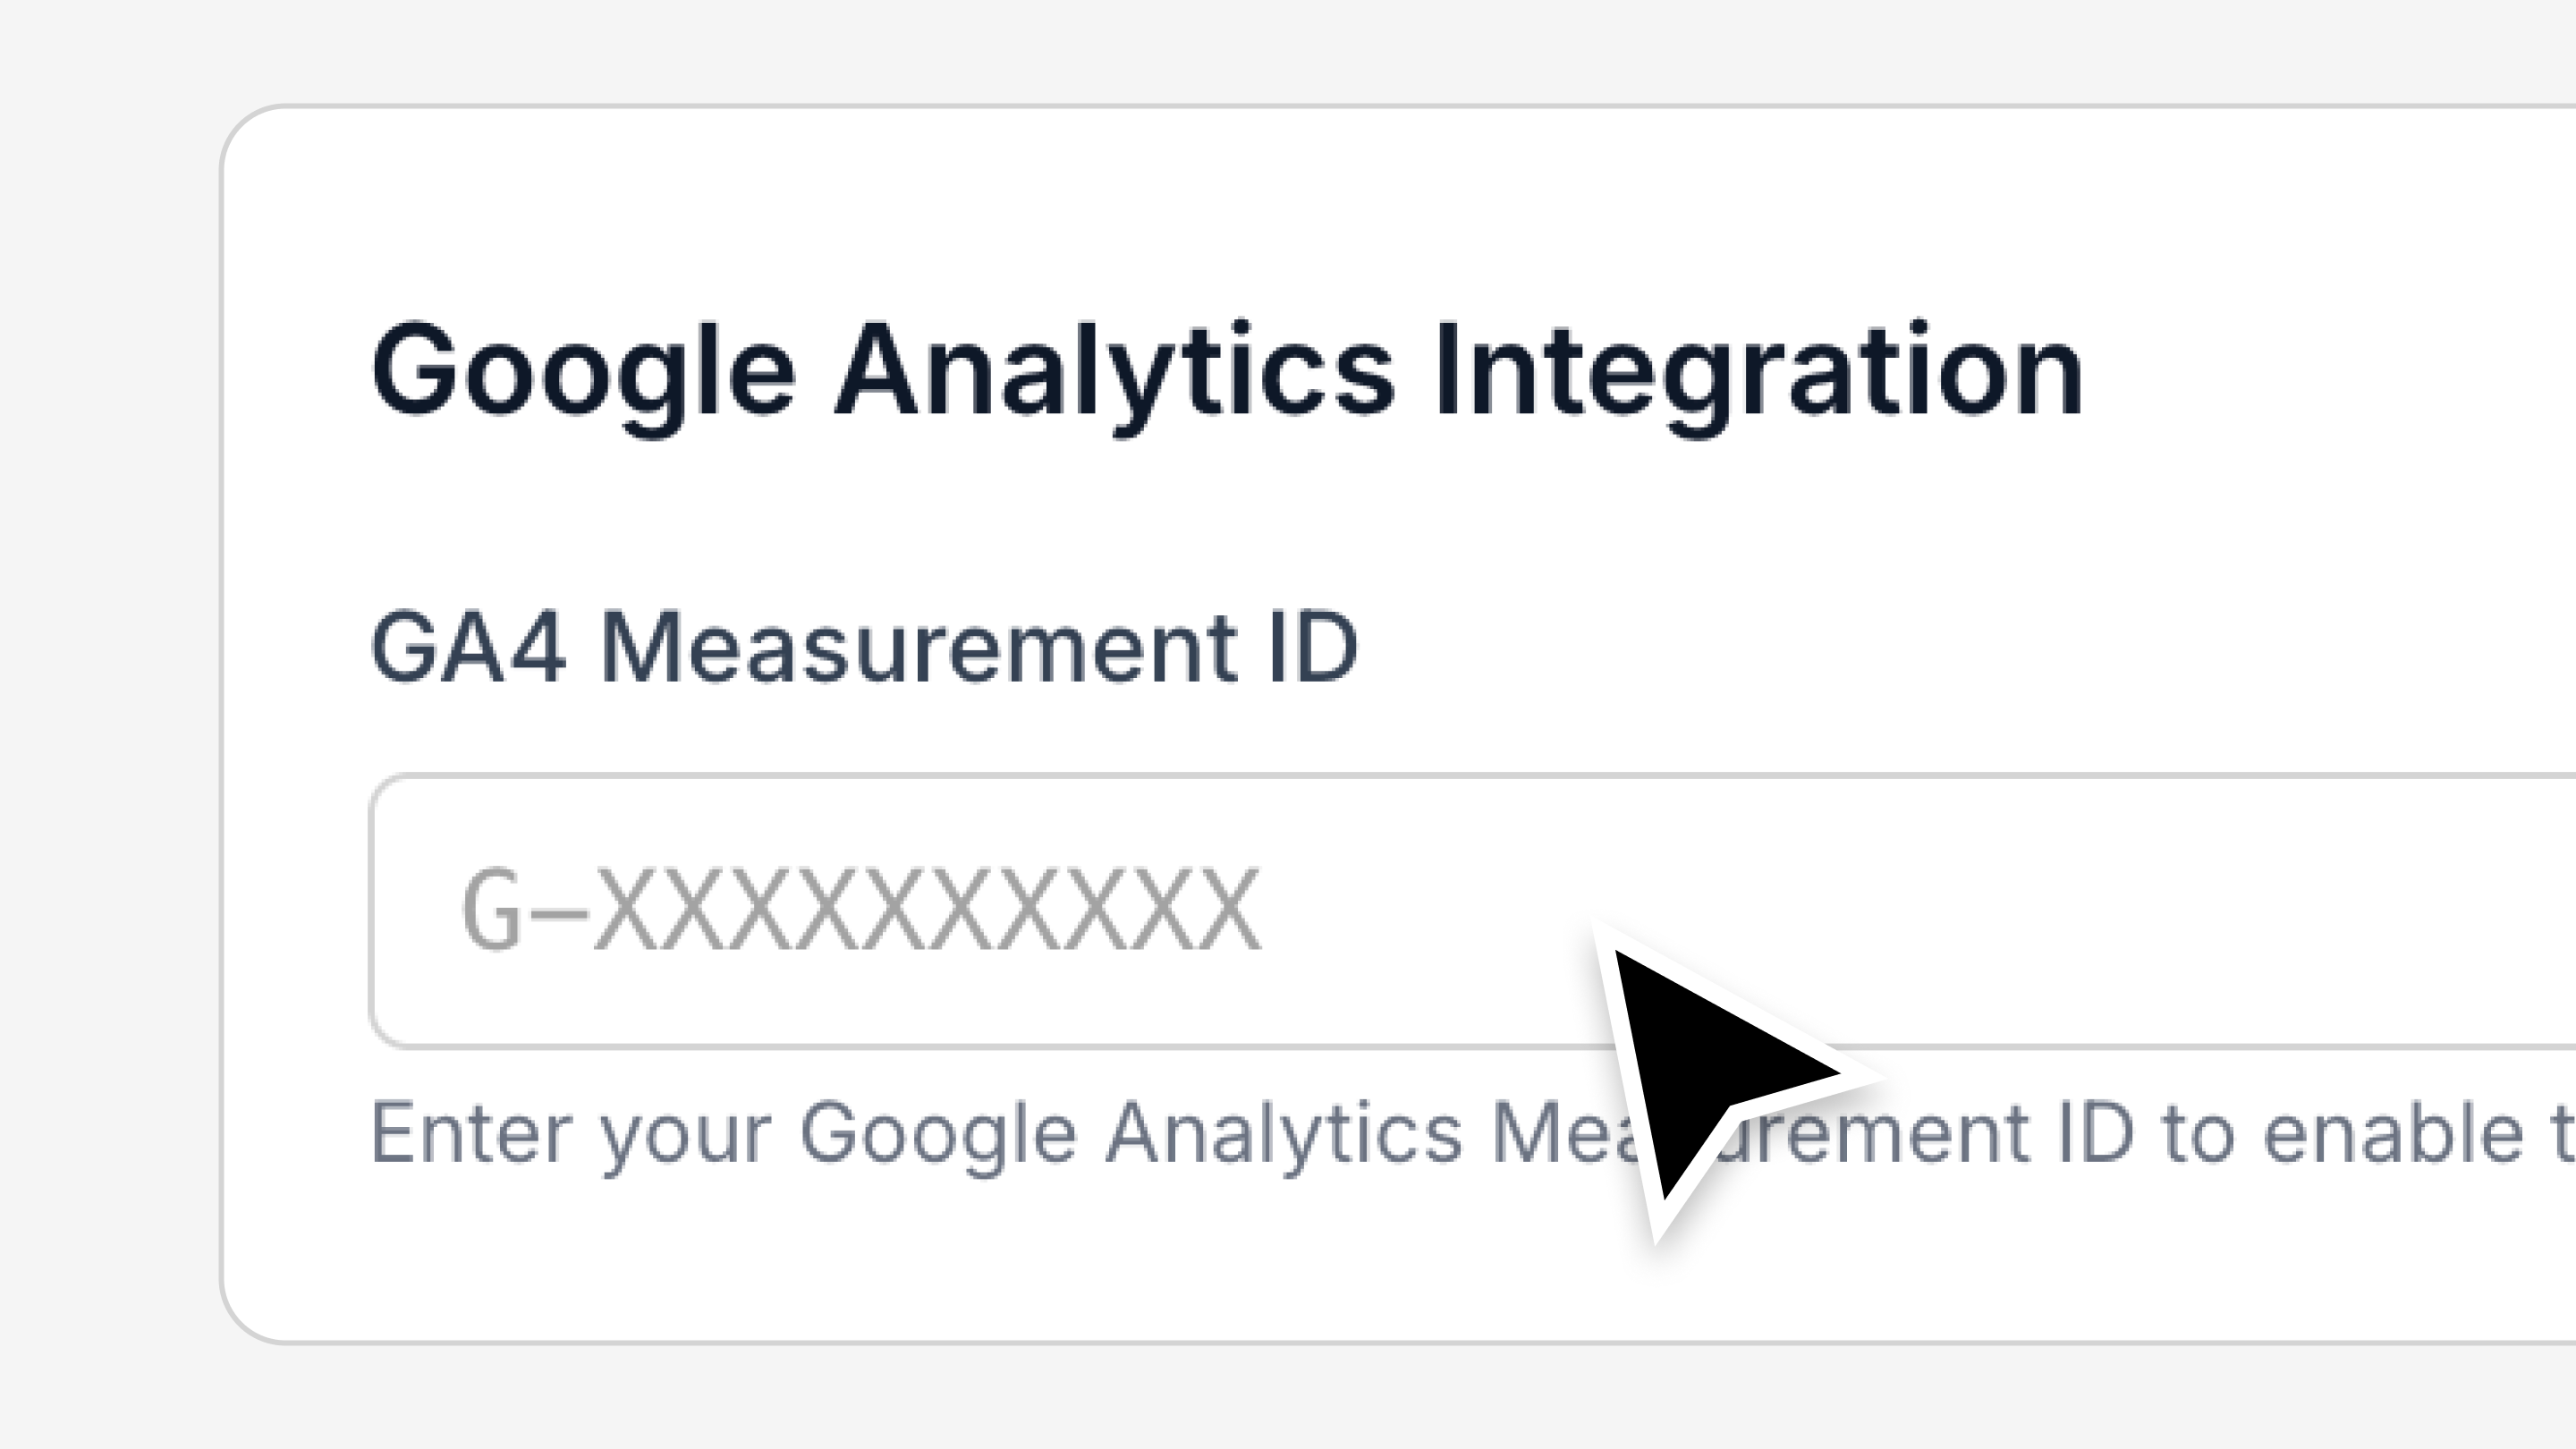2576x1449 pixels.
Task: Select the word "Google" in the heading
Action: 583,372
